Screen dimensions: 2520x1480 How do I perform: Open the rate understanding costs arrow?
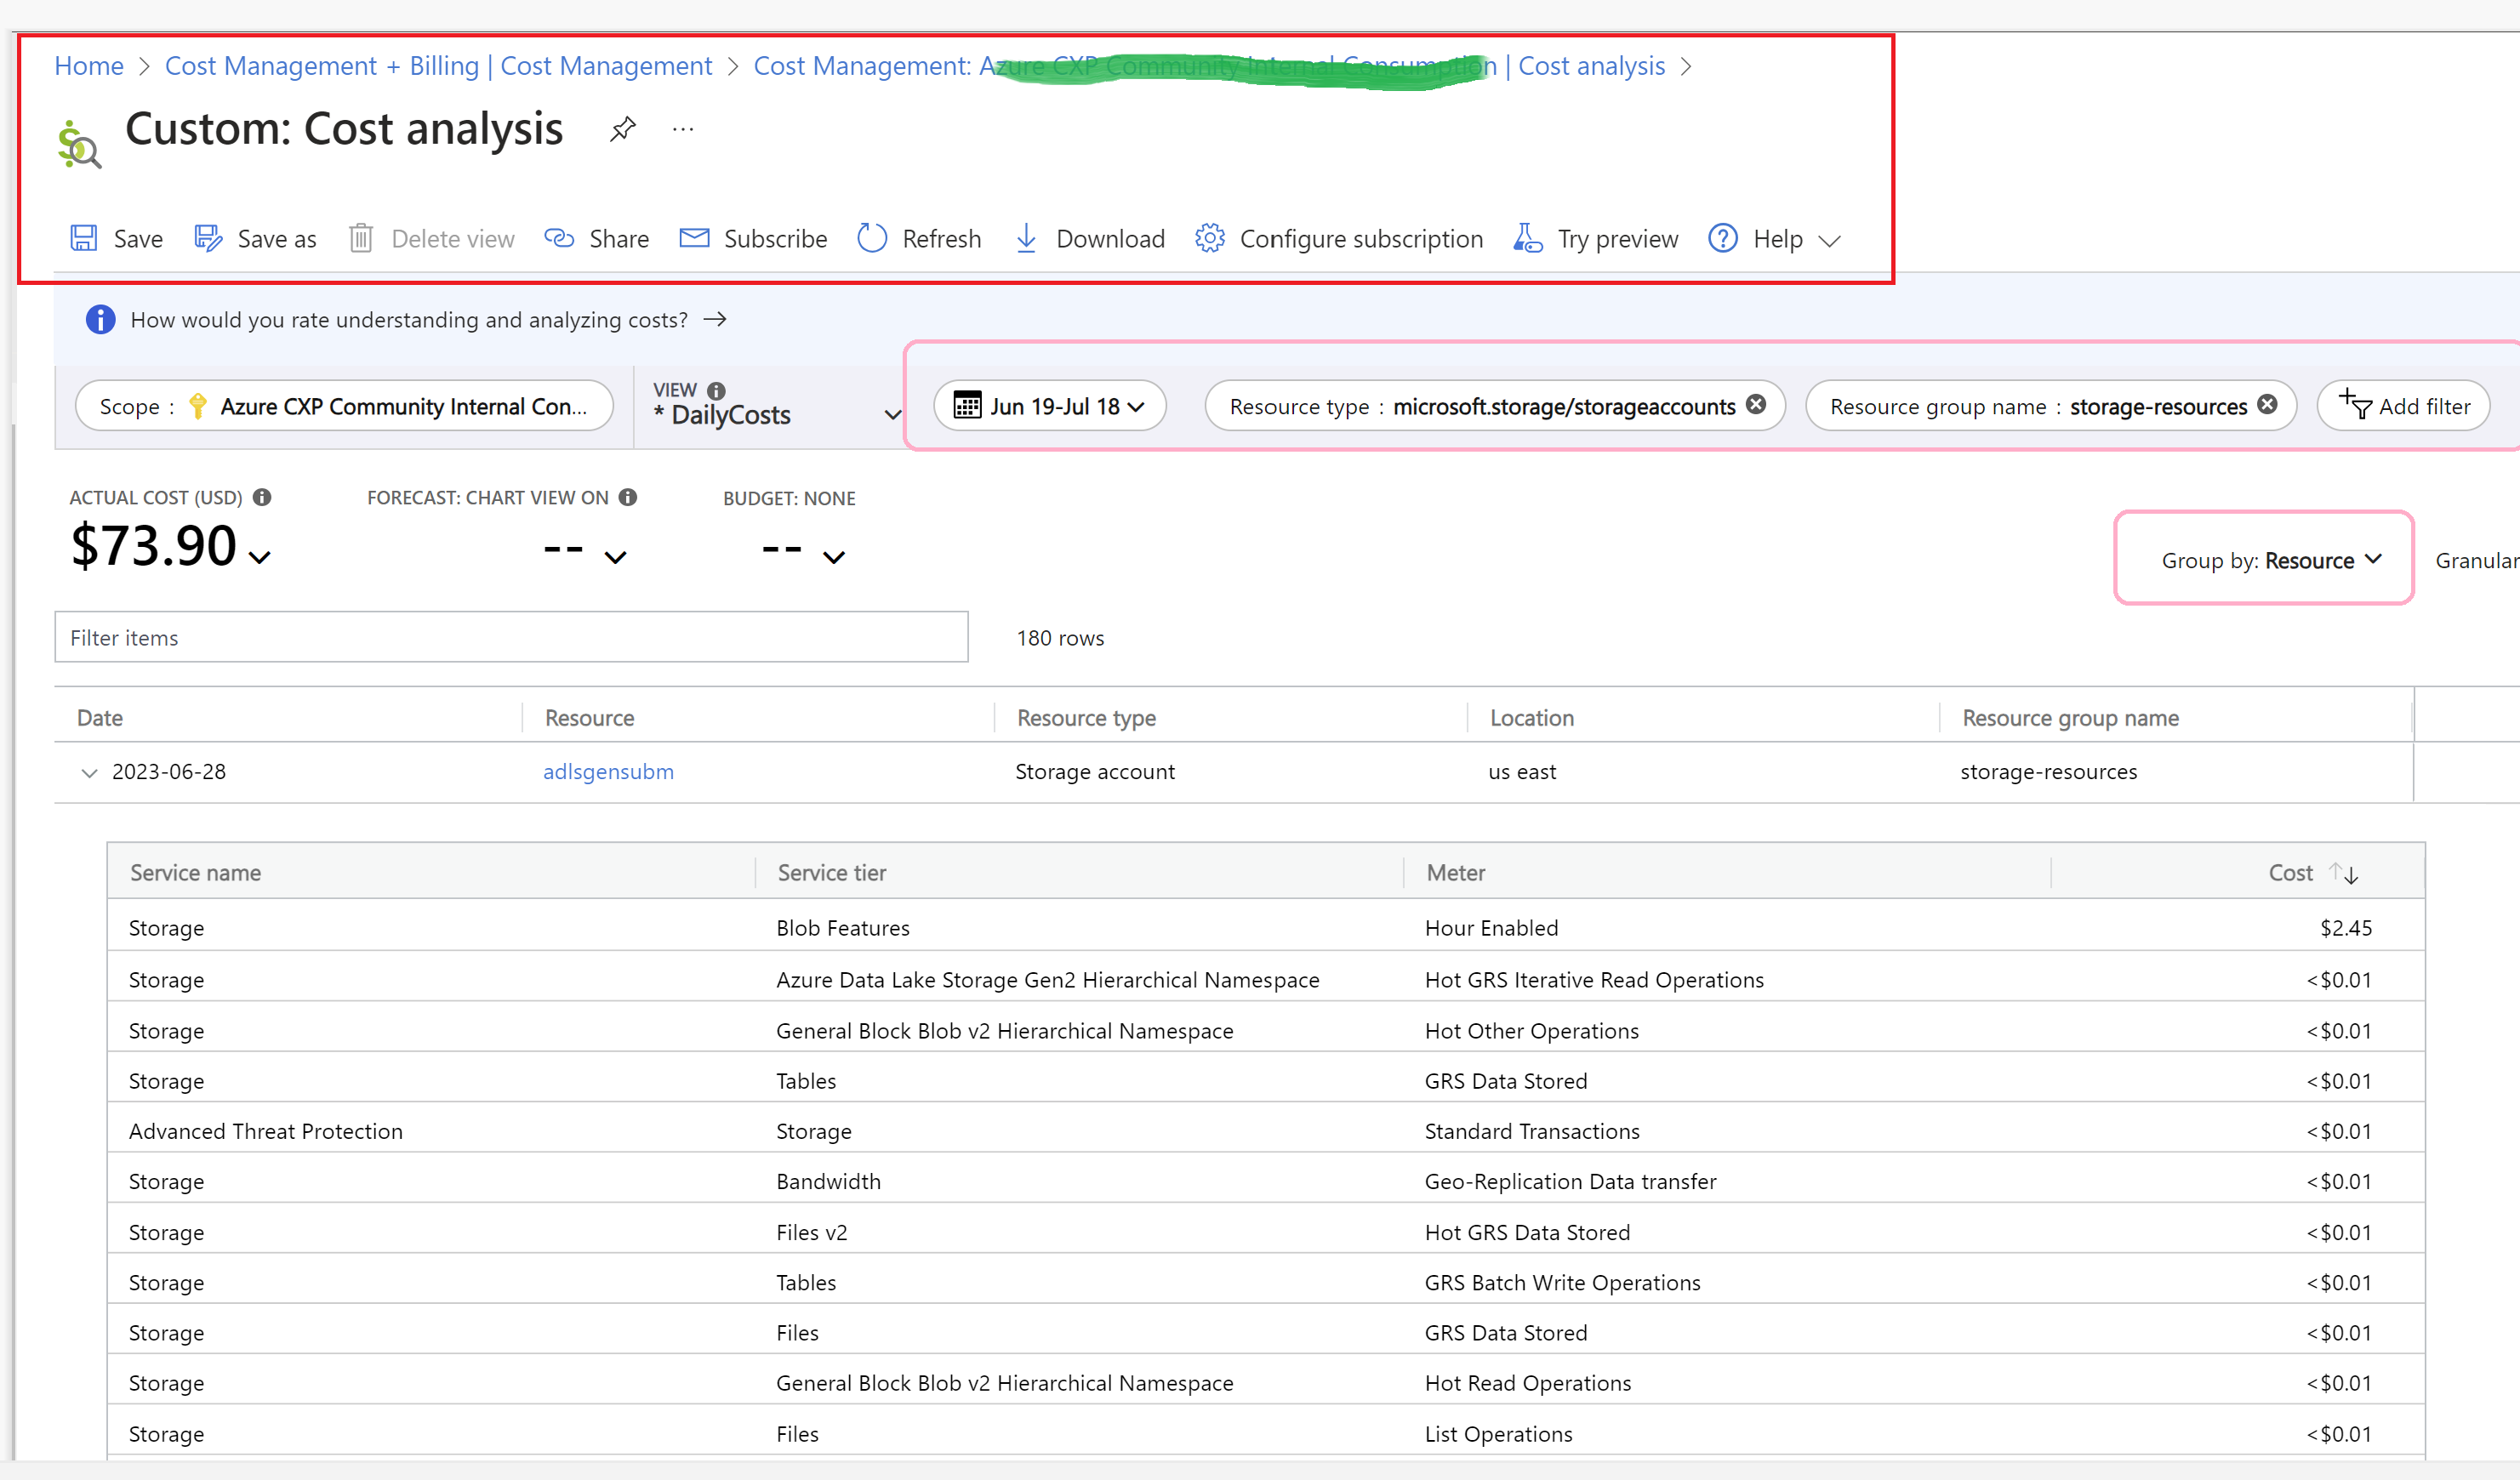pyautogui.click(x=714, y=319)
